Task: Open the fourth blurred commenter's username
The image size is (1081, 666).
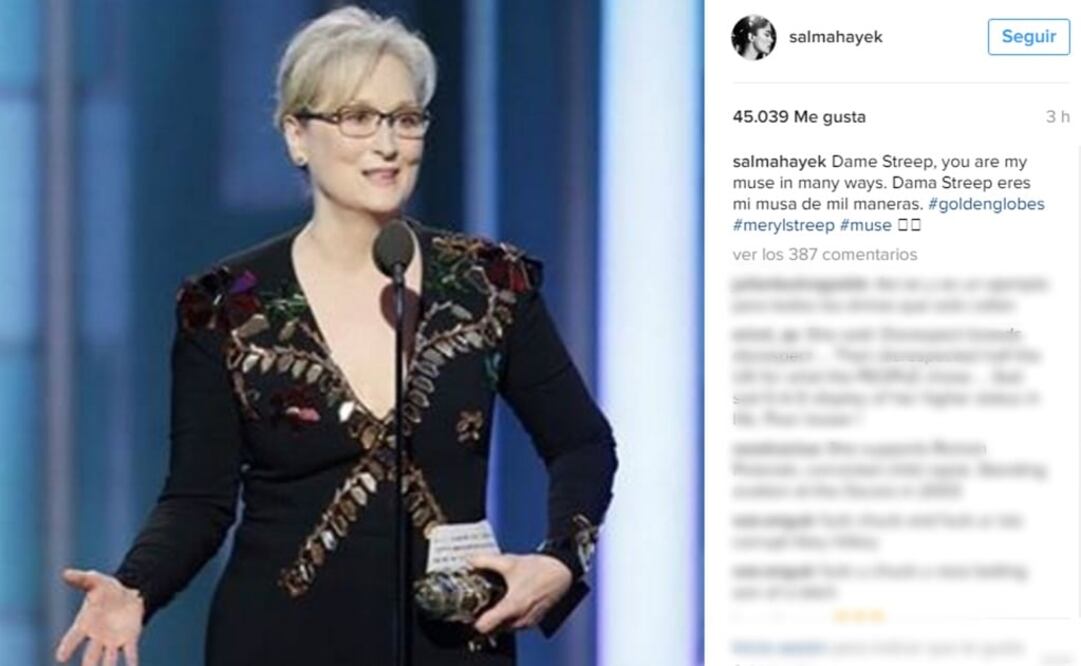Action: (772, 521)
